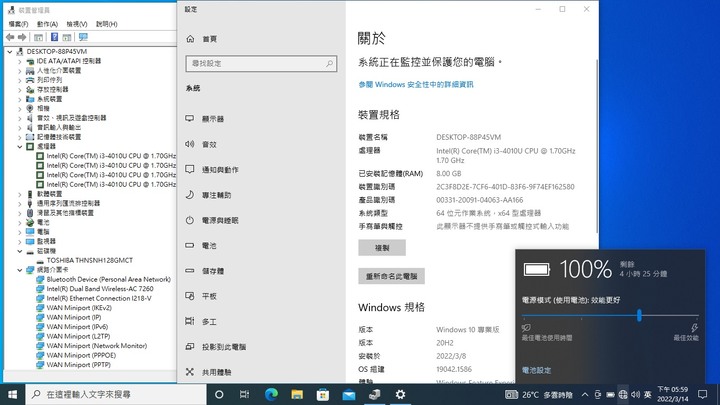
Task: Click the blue question-mark help icon in Device Manager
Action: tap(54, 37)
